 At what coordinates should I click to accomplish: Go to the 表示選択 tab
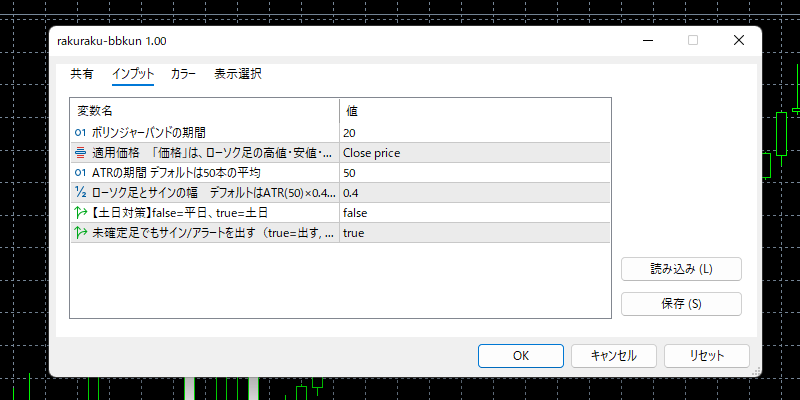click(238, 74)
